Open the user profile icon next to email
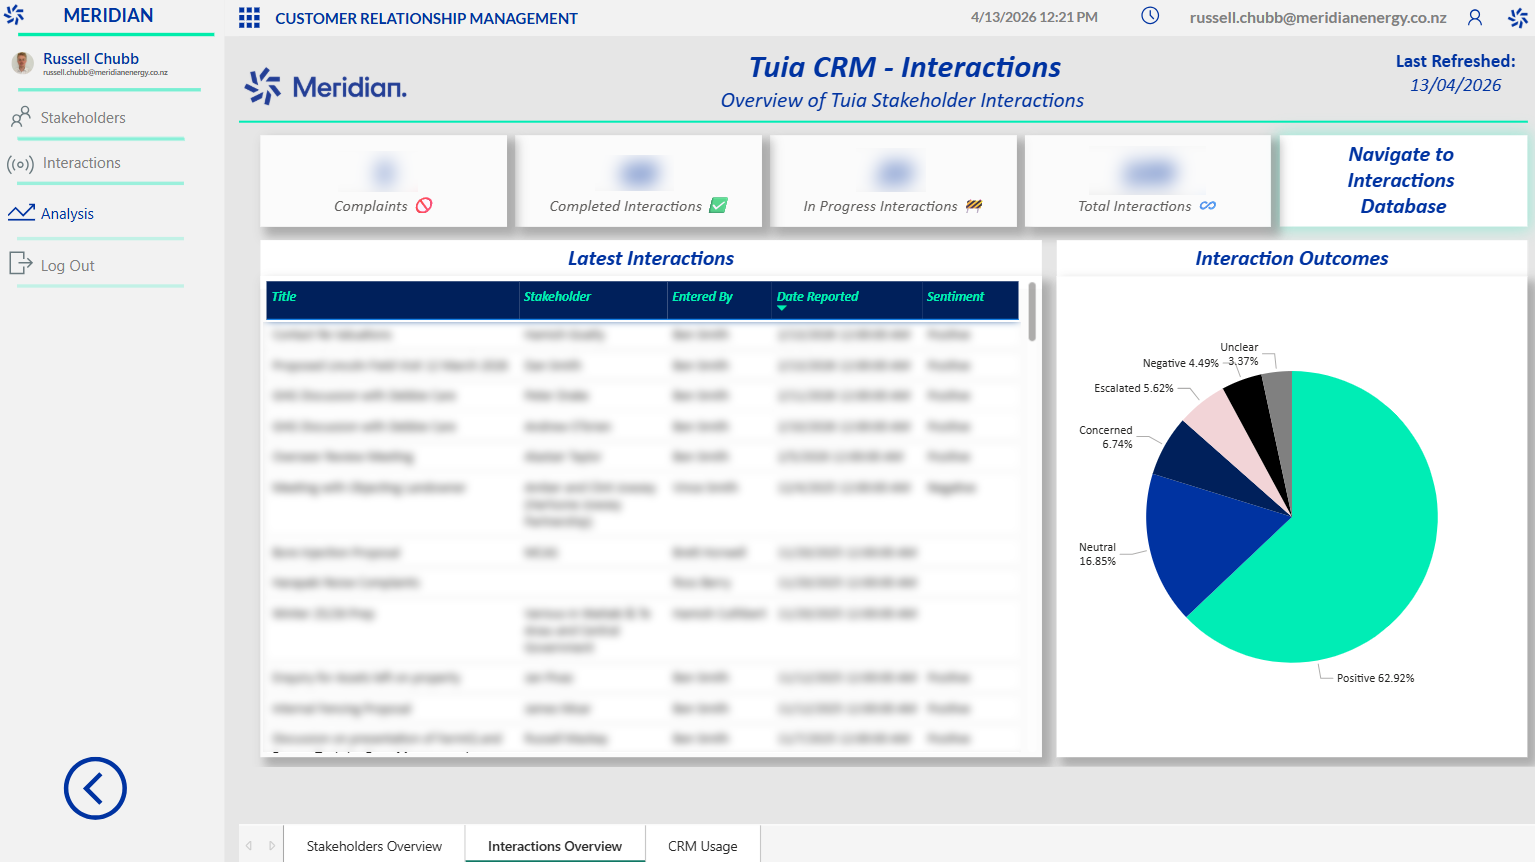Image resolution: width=1535 pixels, height=862 pixels. coord(1475,17)
